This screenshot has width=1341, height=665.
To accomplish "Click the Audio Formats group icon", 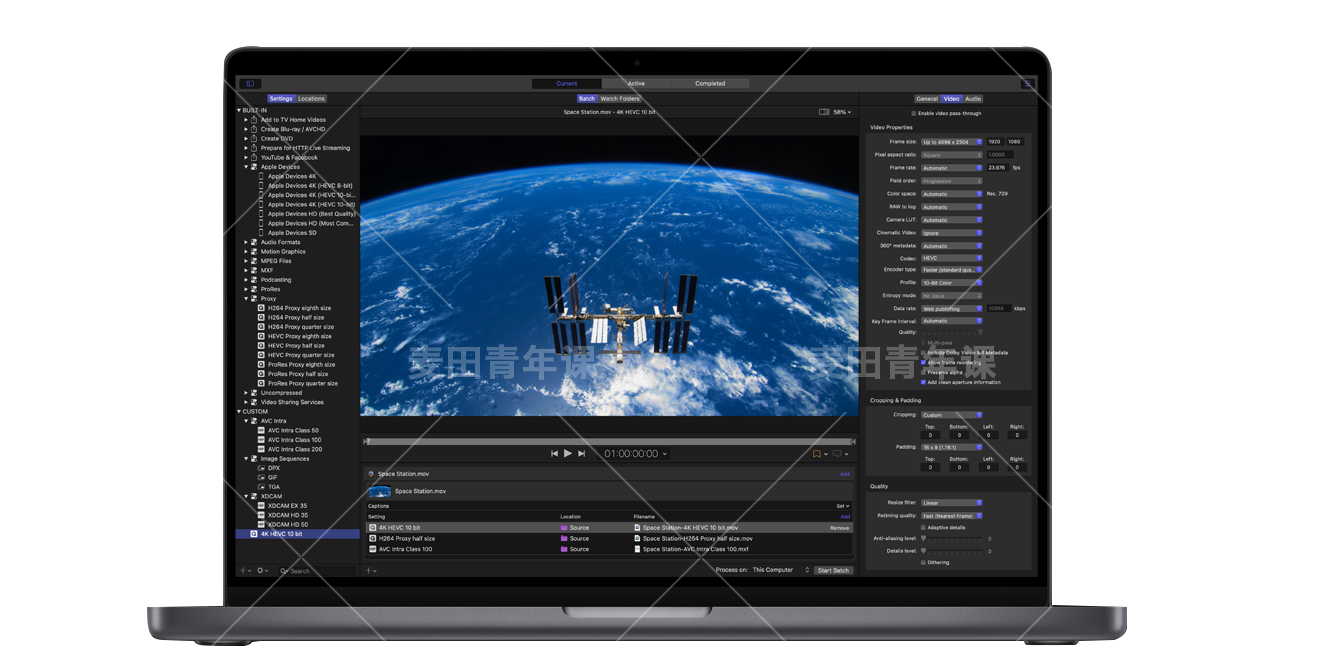I will 254,242.
